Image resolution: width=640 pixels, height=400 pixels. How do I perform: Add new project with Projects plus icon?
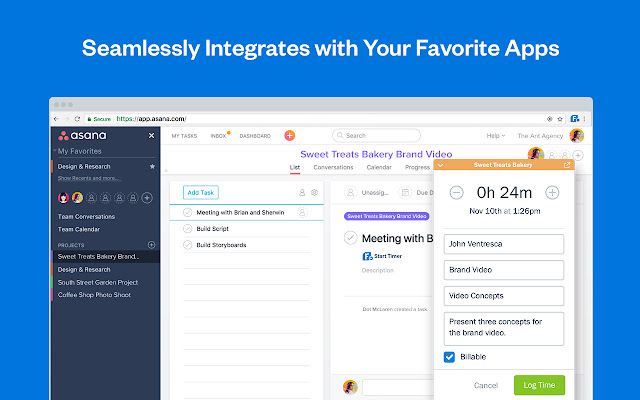coord(151,245)
